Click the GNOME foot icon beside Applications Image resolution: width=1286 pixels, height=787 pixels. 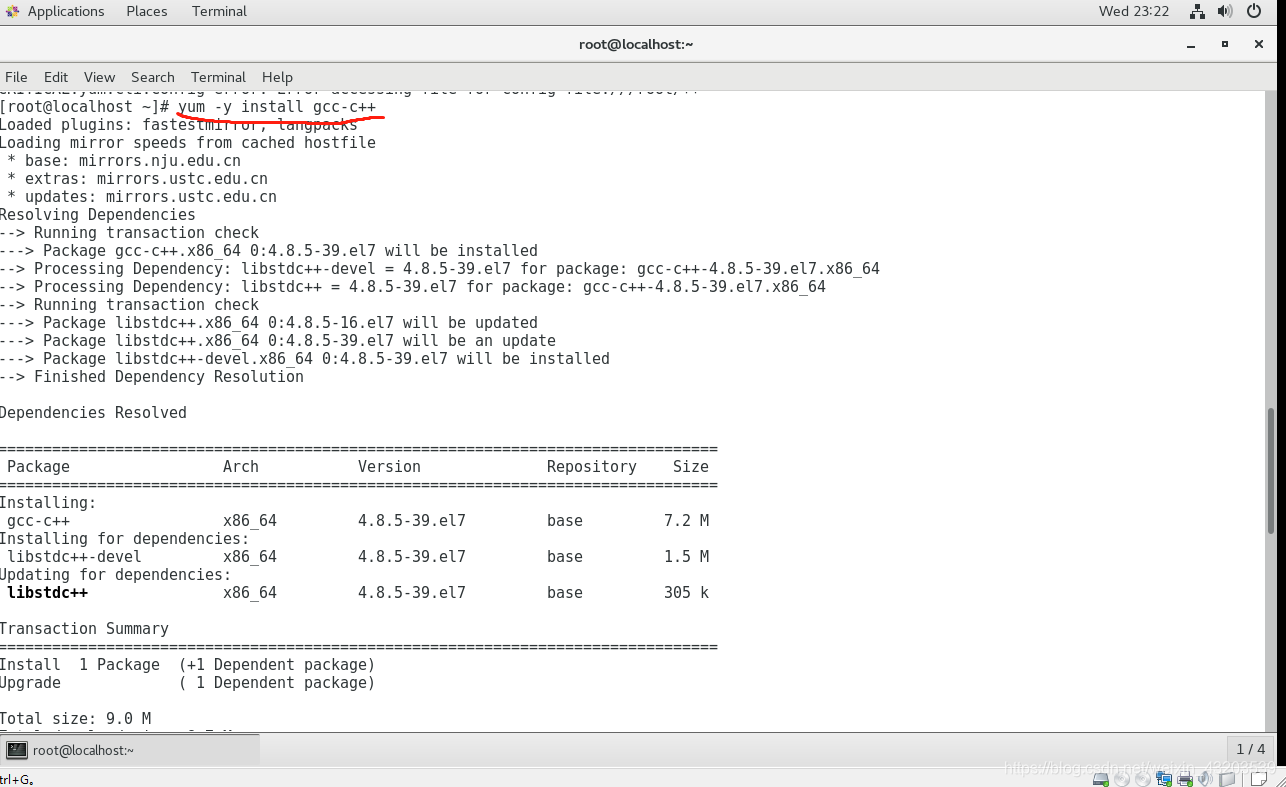pyautogui.click(x=12, y=11)
